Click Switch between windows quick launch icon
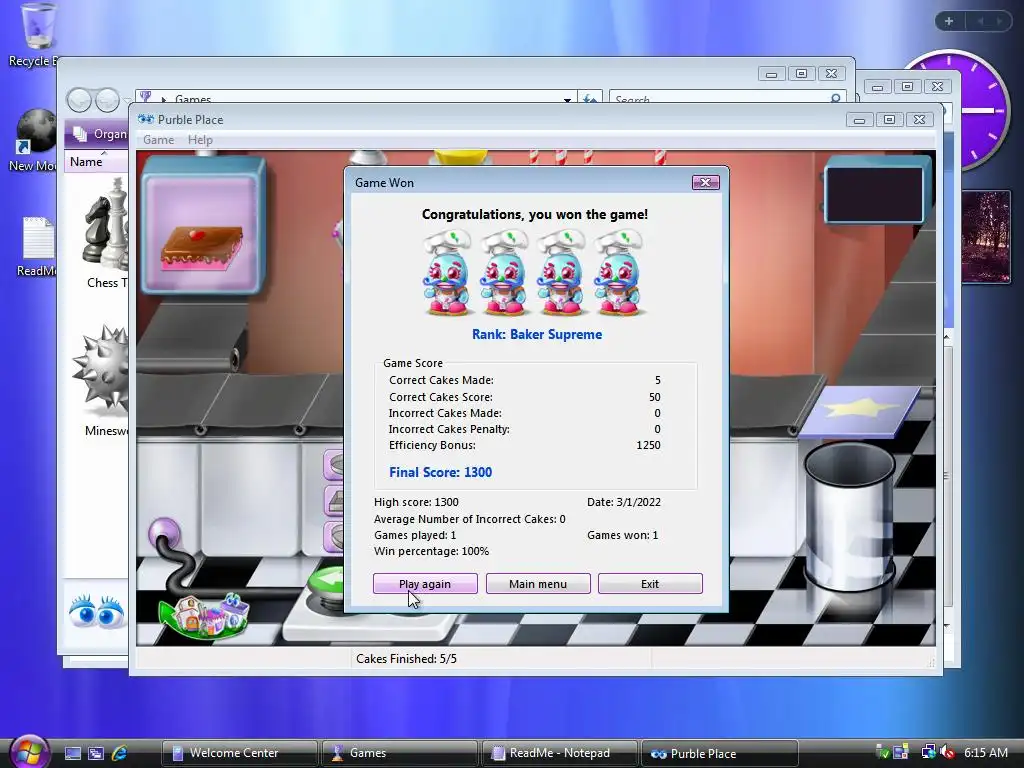 click(96, 753)
